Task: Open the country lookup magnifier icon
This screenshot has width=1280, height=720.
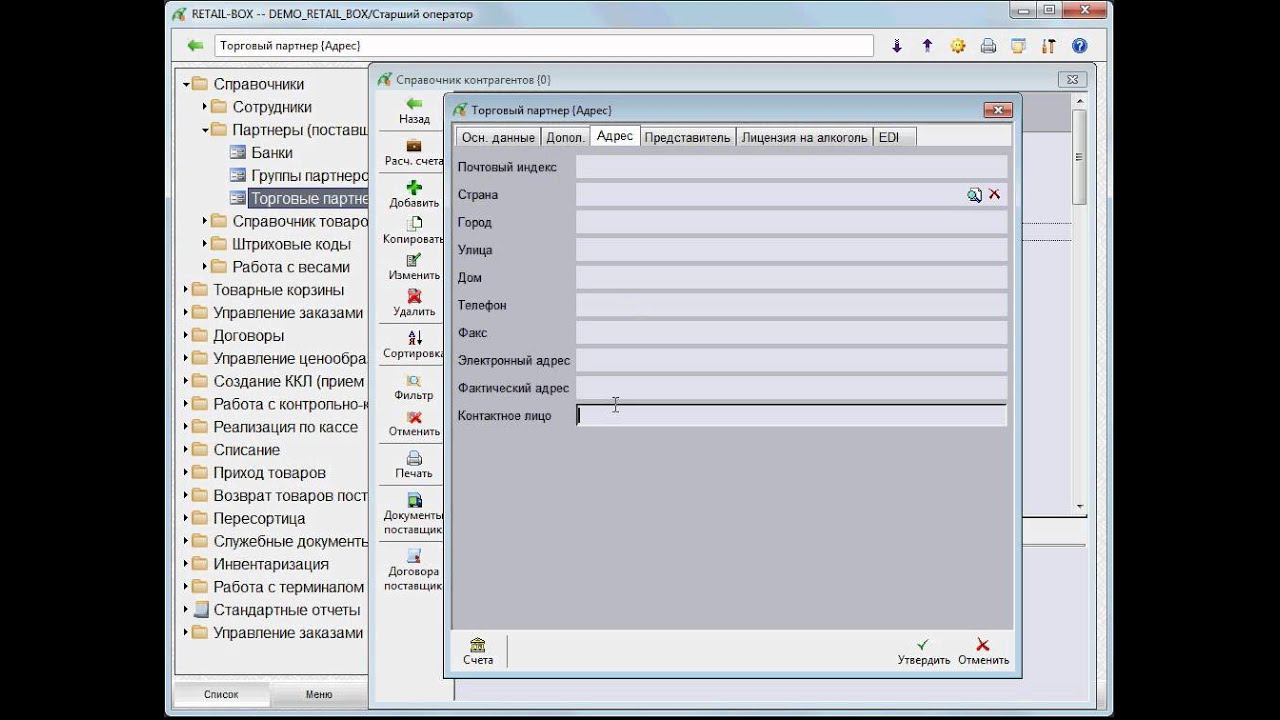Action: pyautogui.click(x=974, y=195)
